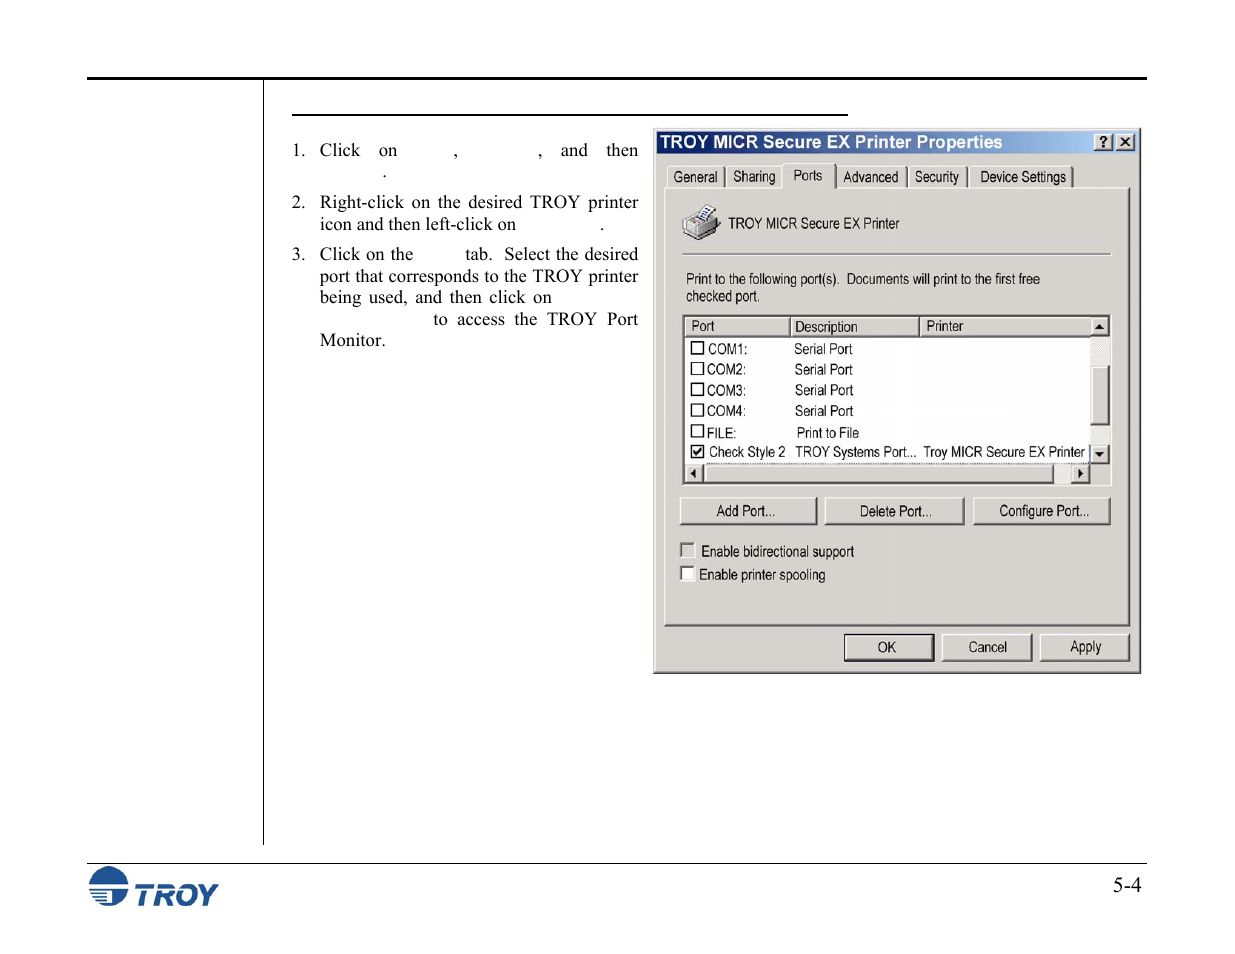Enable bidirectional support checkbox

[x=687, y=550]
